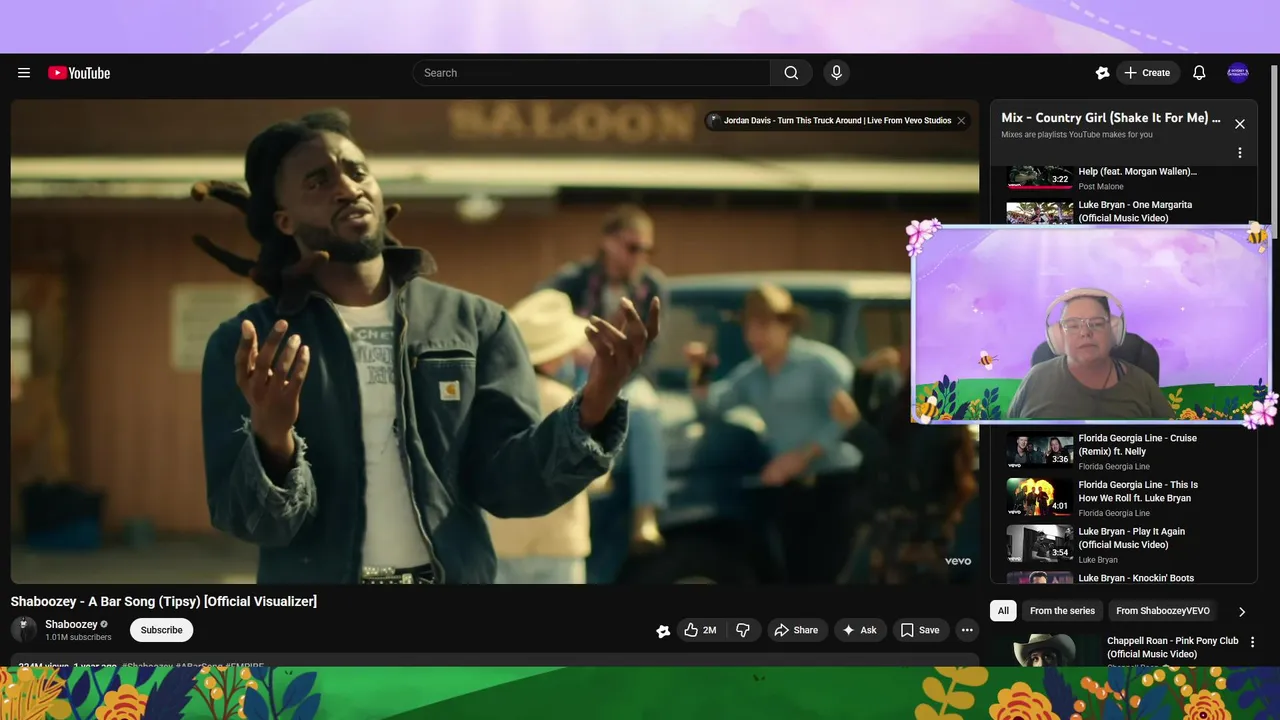Play Luke Bryan Play It Again thumbnail

[1040, 544]
